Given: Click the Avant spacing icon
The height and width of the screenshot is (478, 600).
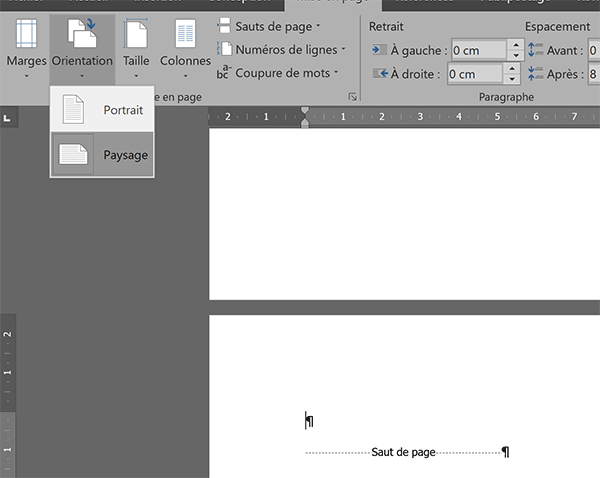Looking at the screenshot, I should (x=535, y=50).
